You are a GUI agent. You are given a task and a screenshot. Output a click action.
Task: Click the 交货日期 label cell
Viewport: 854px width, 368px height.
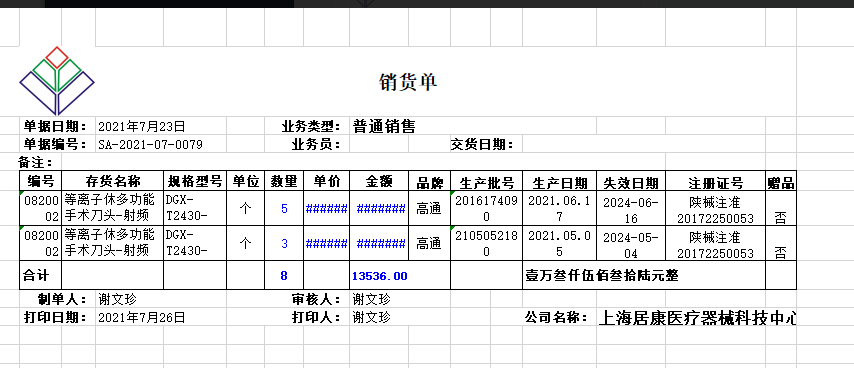pyautogui.click(x=482, y=144)
